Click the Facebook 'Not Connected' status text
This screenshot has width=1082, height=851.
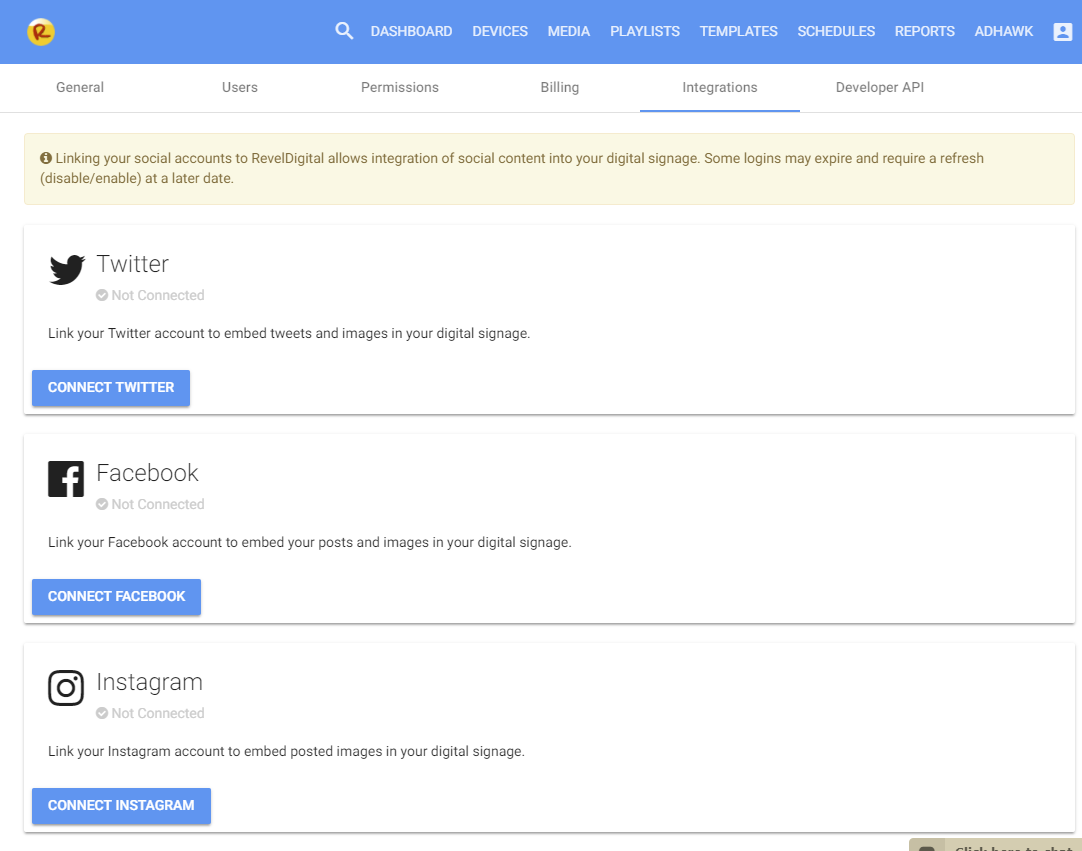(x=158, y=505)
